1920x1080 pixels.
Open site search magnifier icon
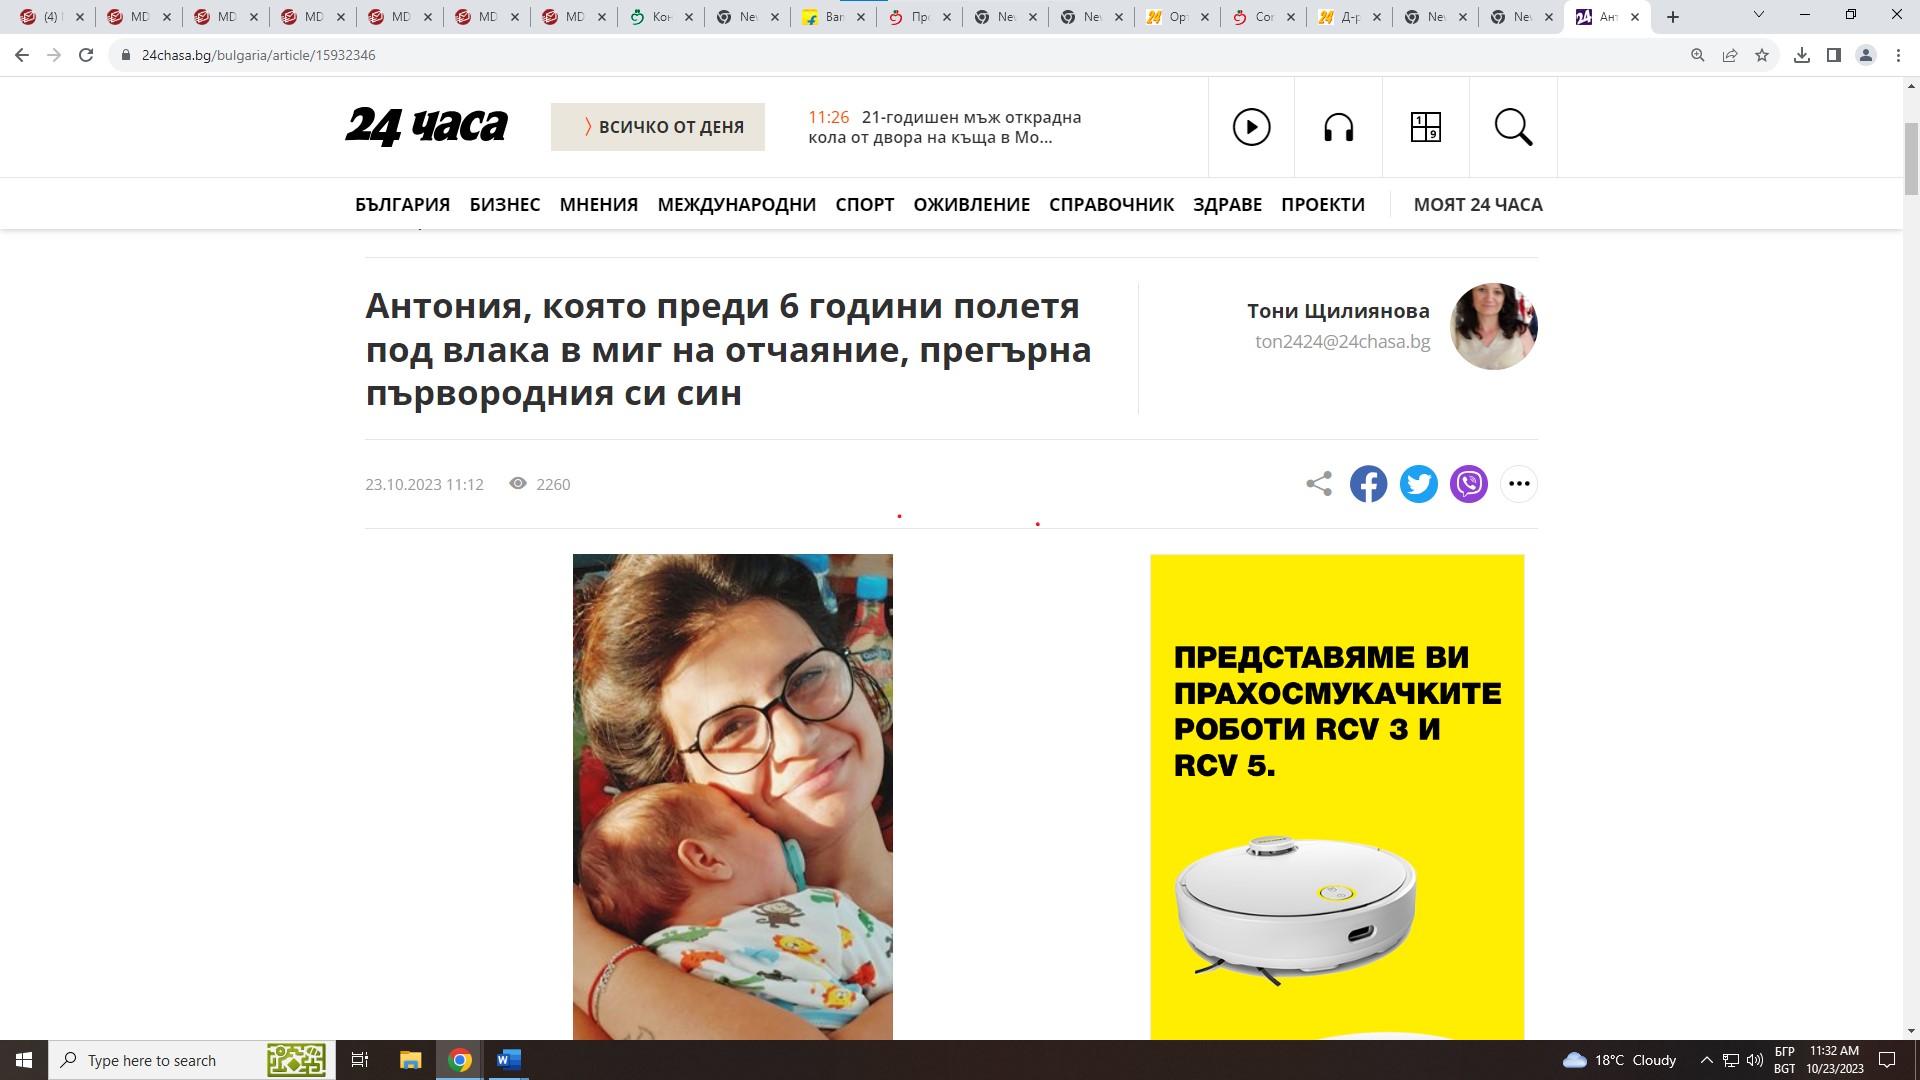(1513, 127)
